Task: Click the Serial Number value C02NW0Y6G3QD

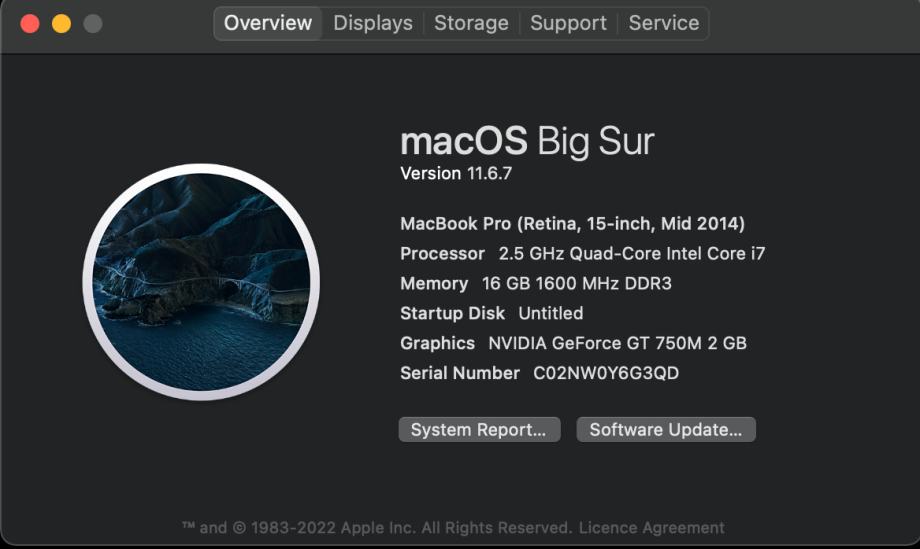Action: pyautogui.click(x=606, y=373)
